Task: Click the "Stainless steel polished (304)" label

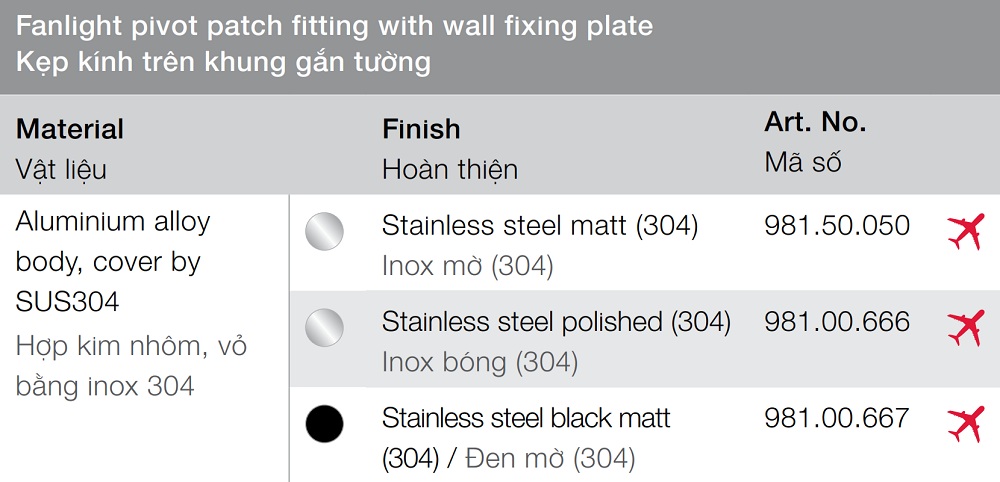Action: (x=556, y=322)
